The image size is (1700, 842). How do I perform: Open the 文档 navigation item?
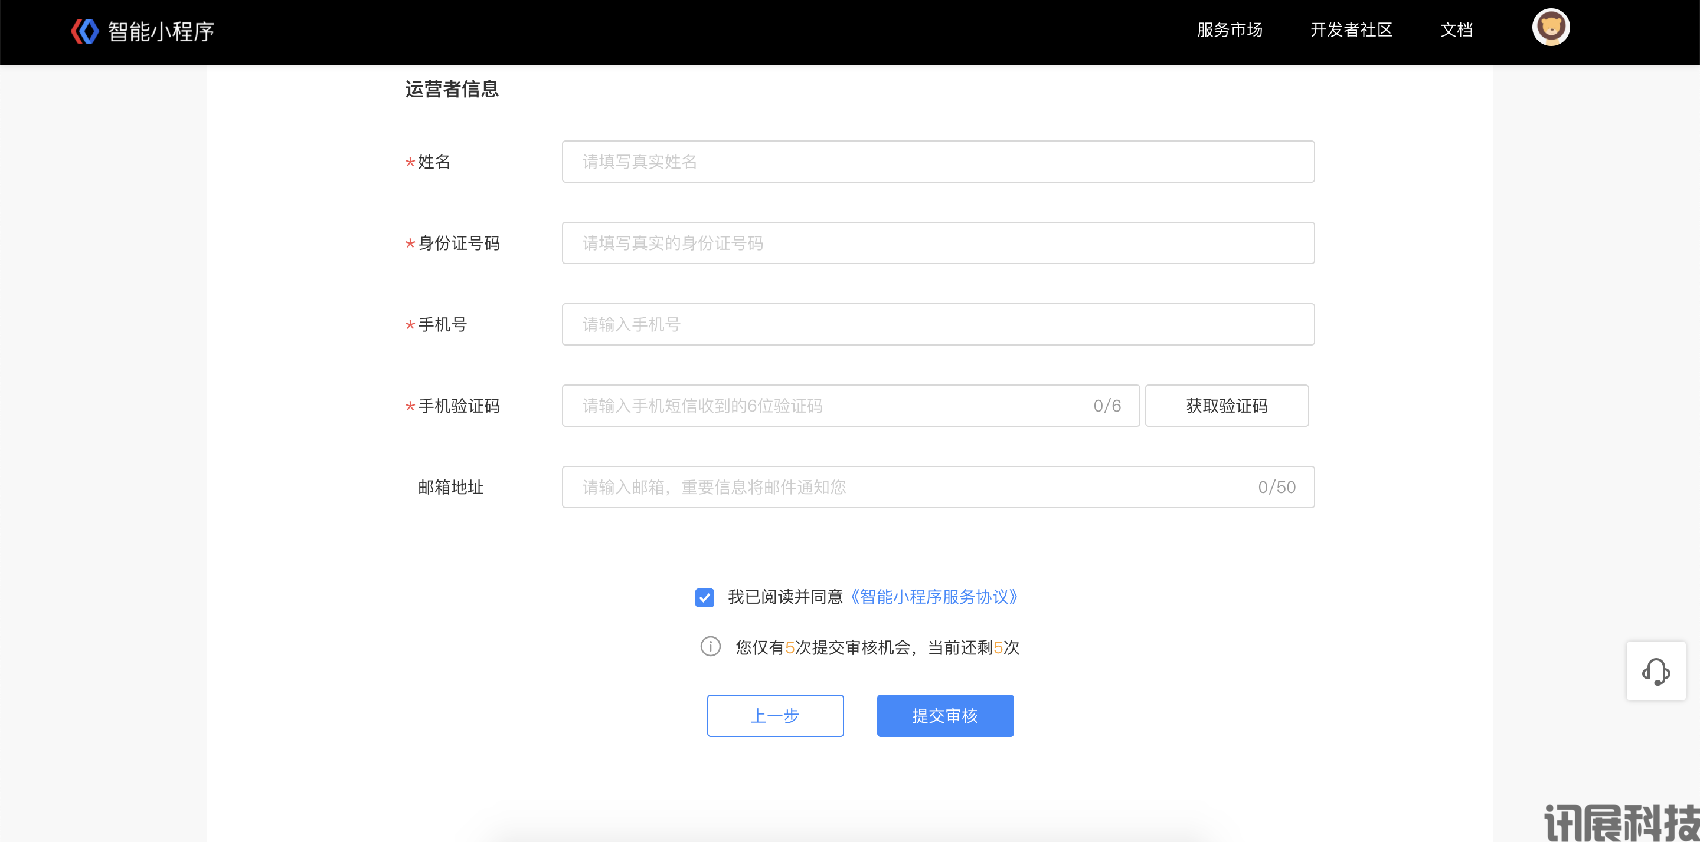click(x=1456, y=30)
